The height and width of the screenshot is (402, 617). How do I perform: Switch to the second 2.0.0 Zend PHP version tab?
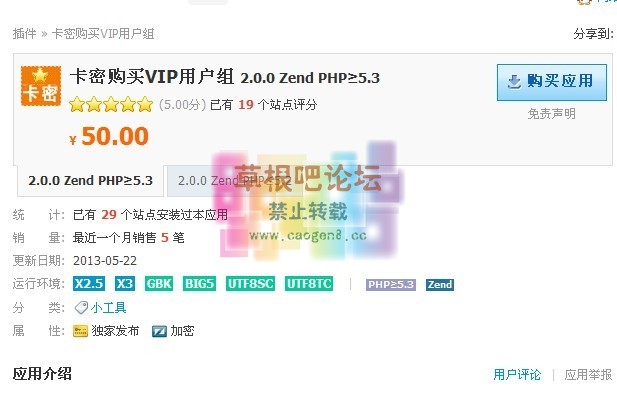(x=234, y=181)
